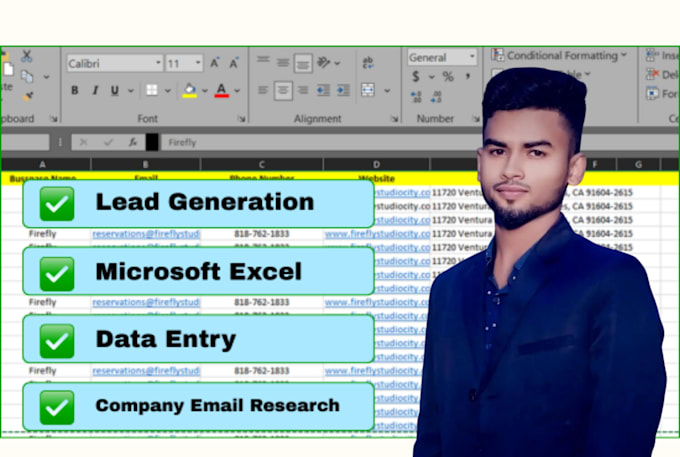The height and width of the screenshot is (457, 680).
Task: Expand the Borders options arrow
Action: (167, 91)
